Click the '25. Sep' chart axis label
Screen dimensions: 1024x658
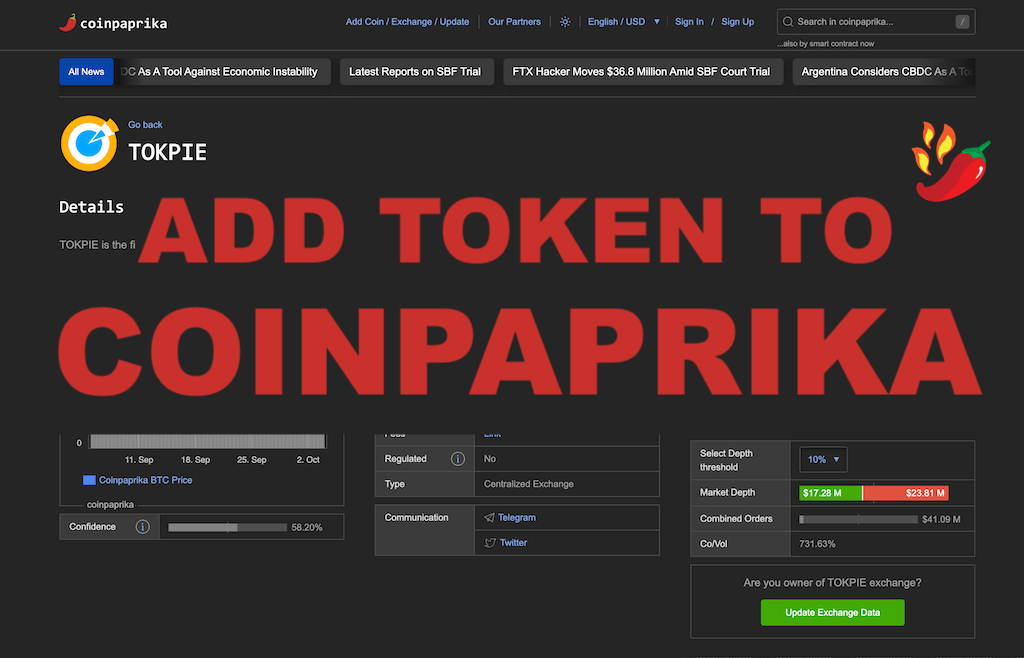tap(251, 460)
